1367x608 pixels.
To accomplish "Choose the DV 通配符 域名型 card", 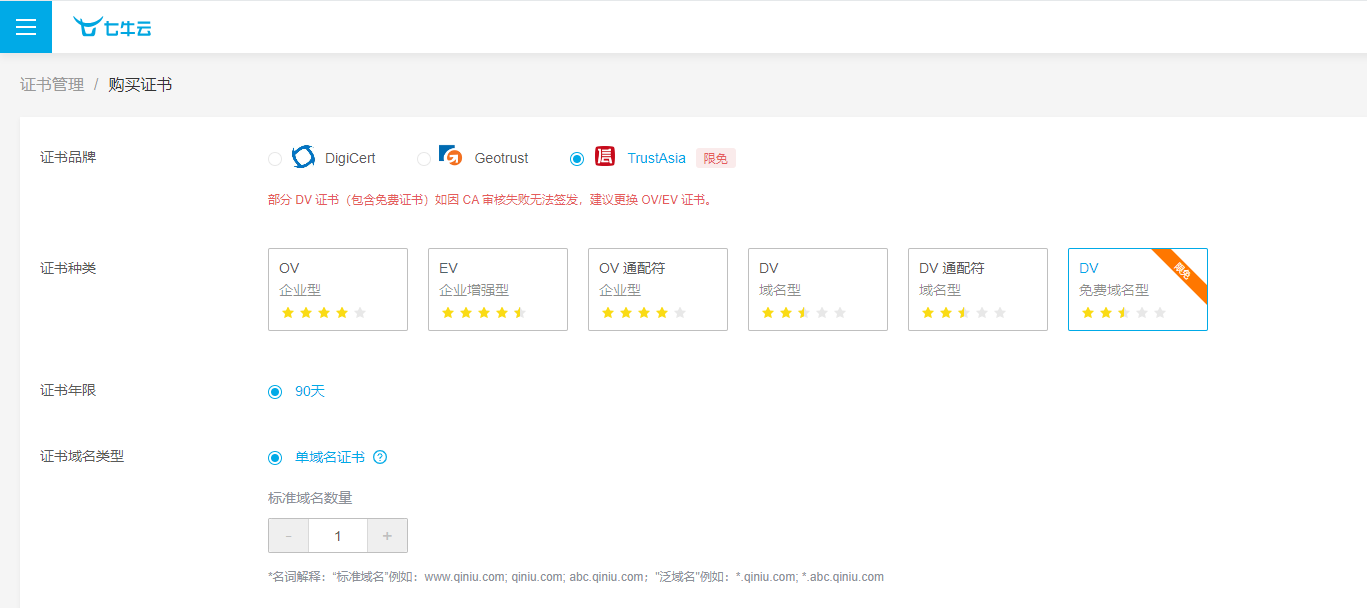I will coord(978,289).
